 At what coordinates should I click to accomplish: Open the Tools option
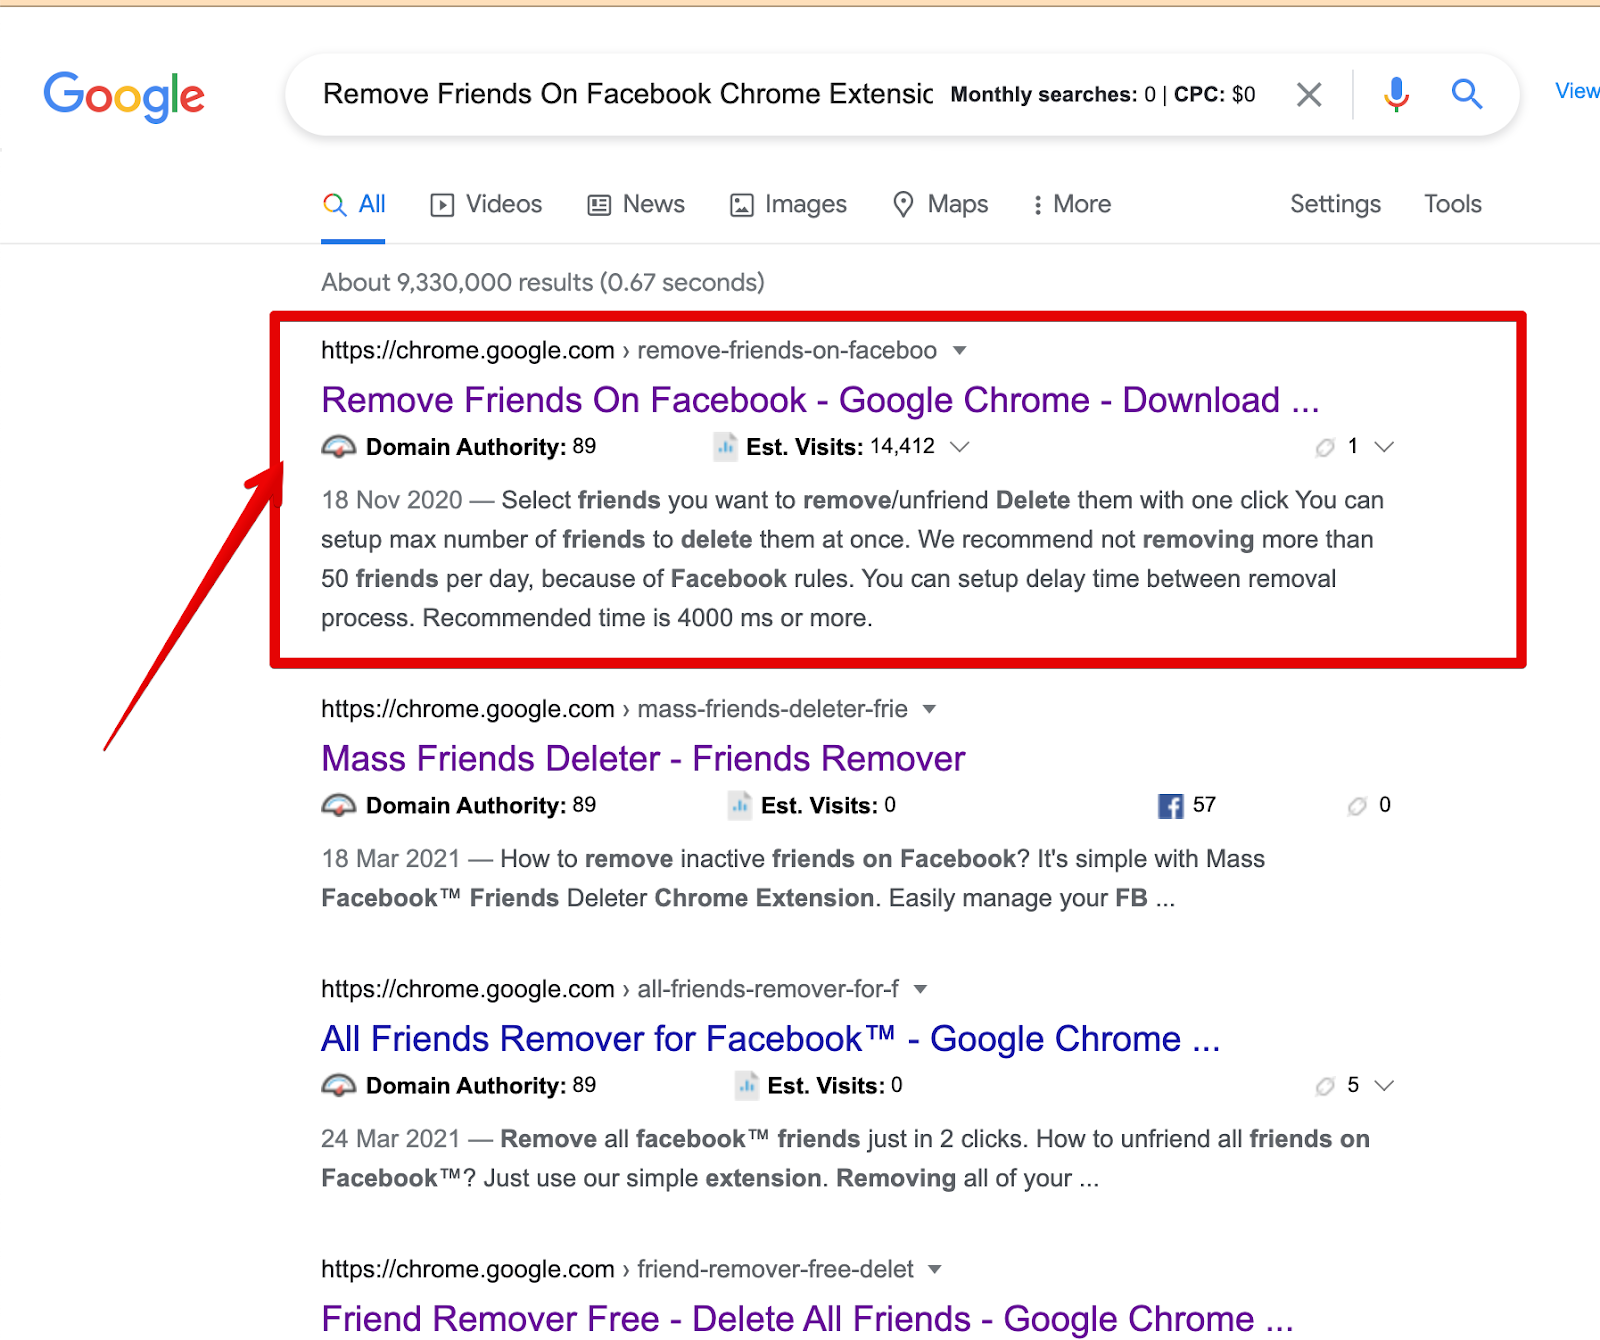tap(1453, 204)
